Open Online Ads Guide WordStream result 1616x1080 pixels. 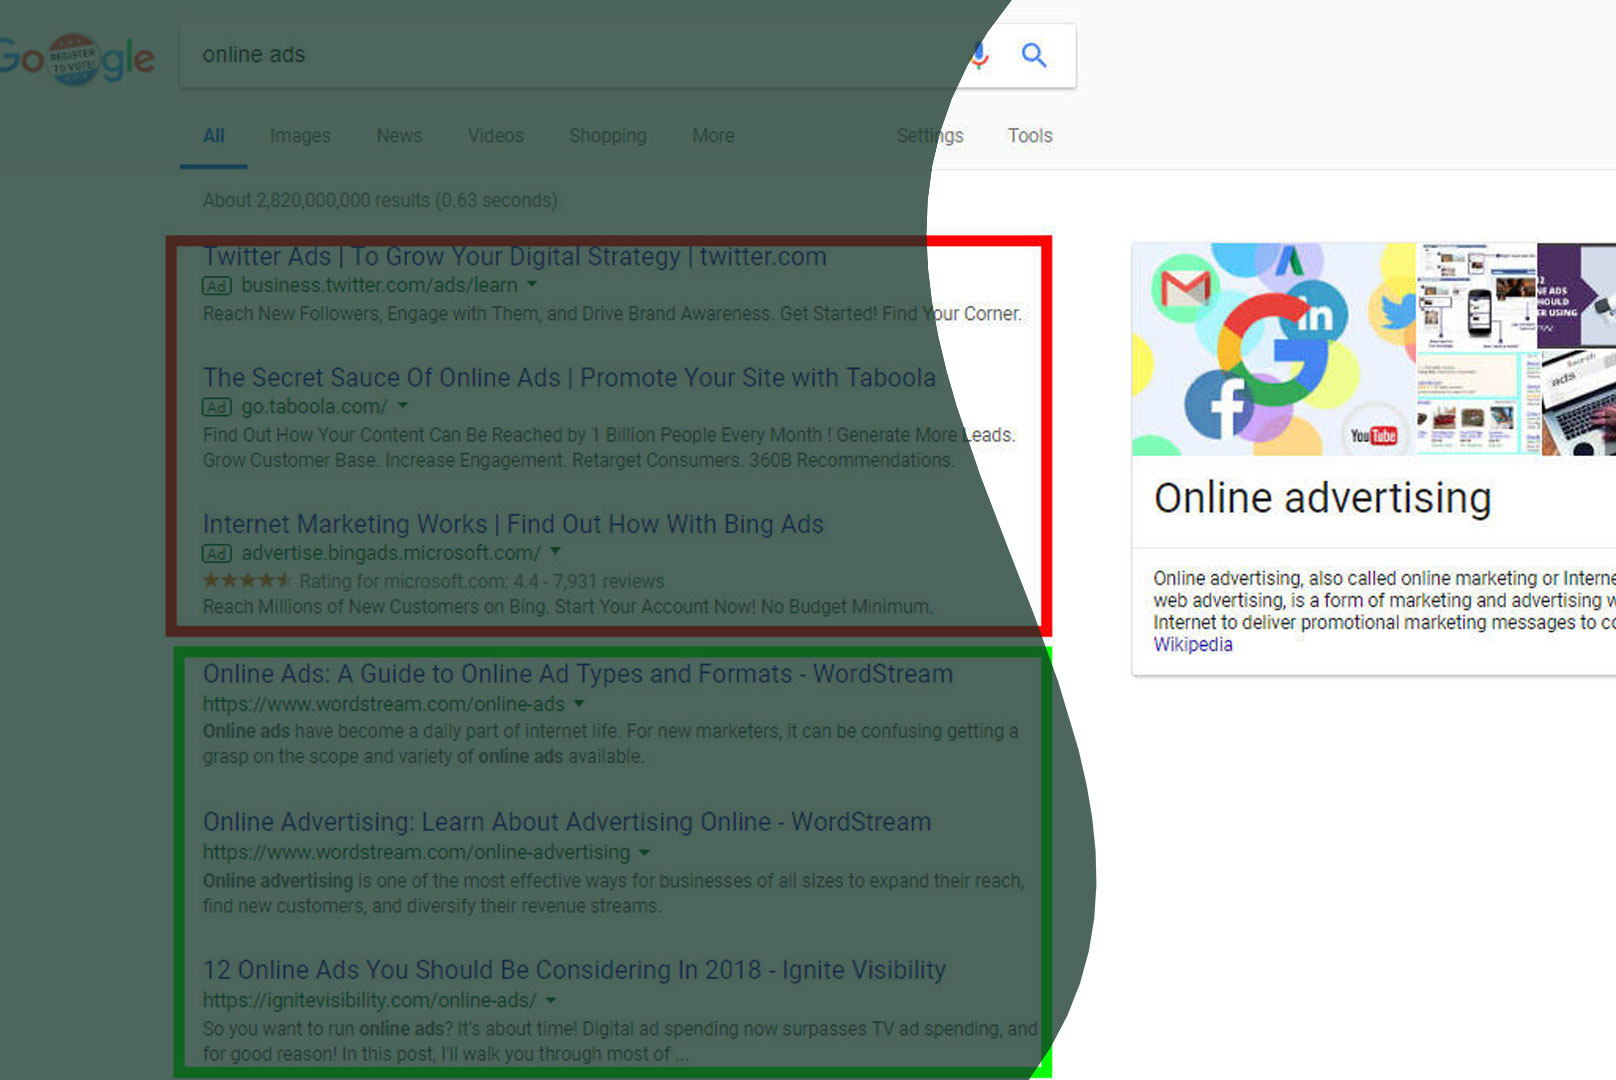pos(578,674)
